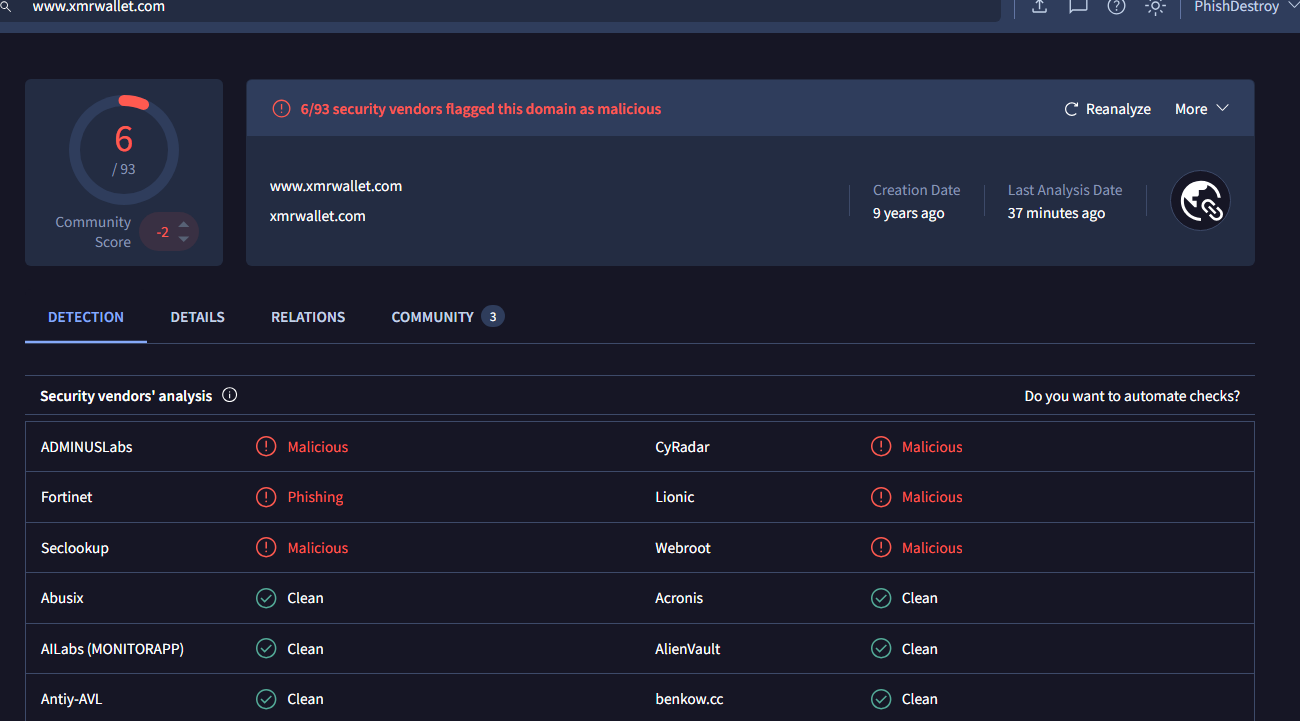
Task: Open the comments icon in the top bar
Action: 1077,7
